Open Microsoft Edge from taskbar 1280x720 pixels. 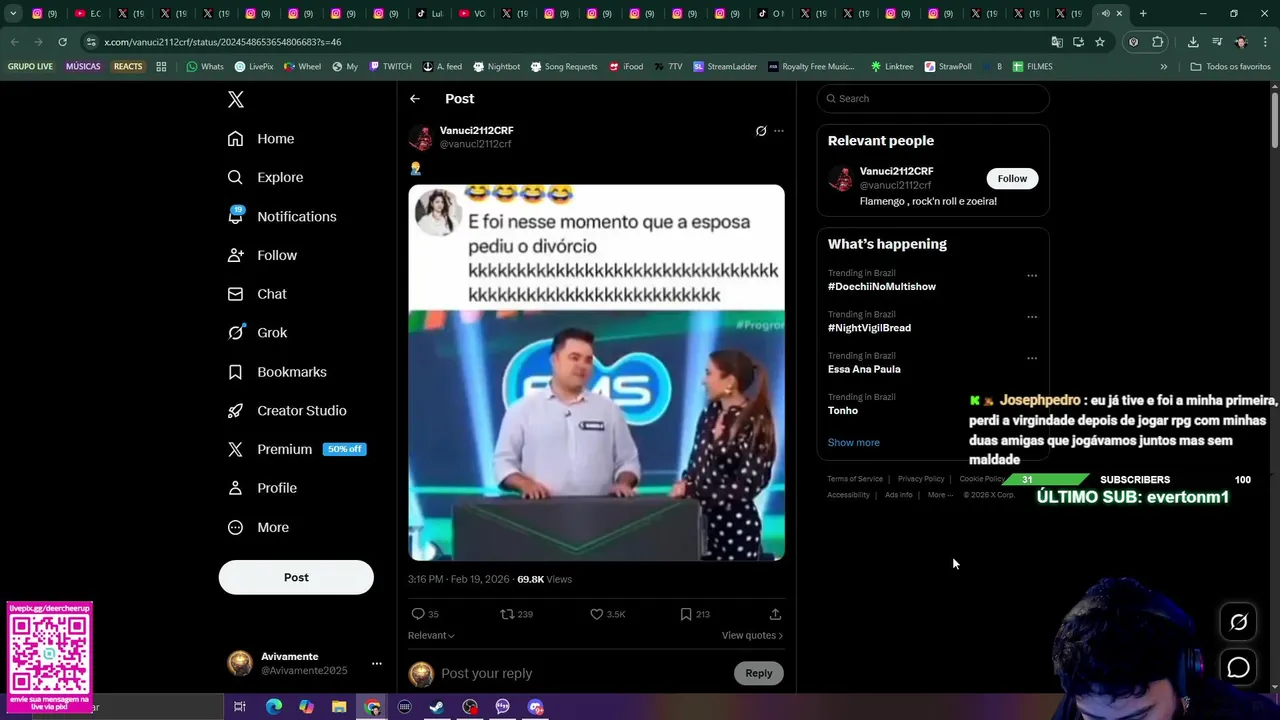pos(274,707)
